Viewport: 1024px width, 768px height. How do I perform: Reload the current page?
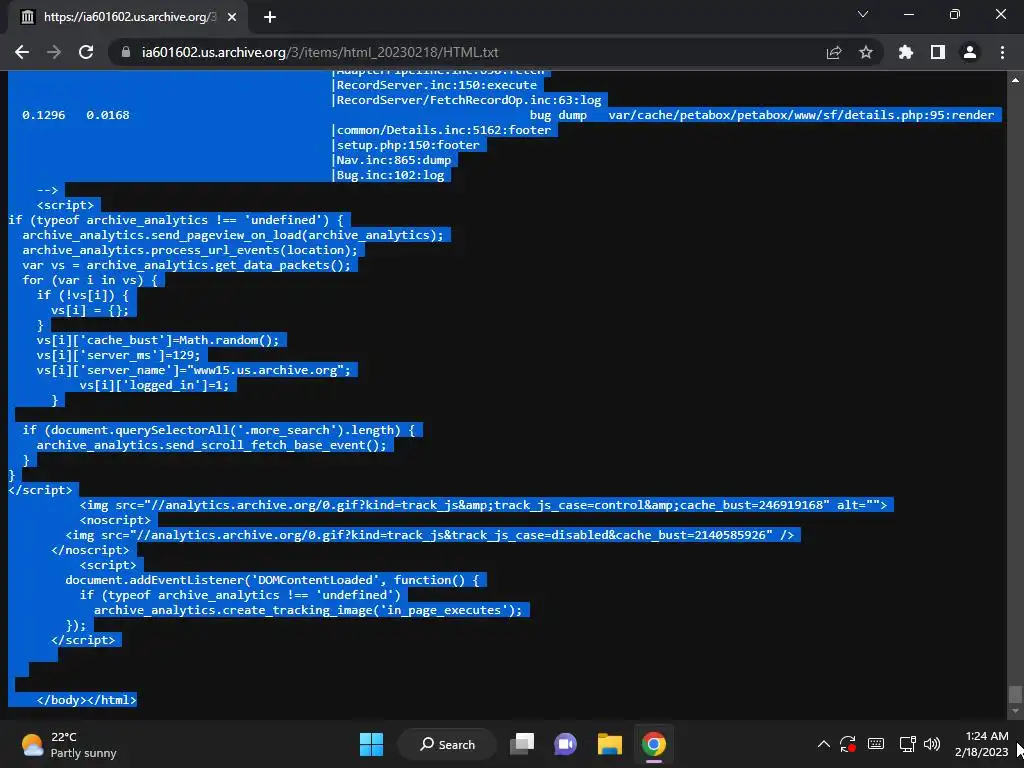pos(86,52)
